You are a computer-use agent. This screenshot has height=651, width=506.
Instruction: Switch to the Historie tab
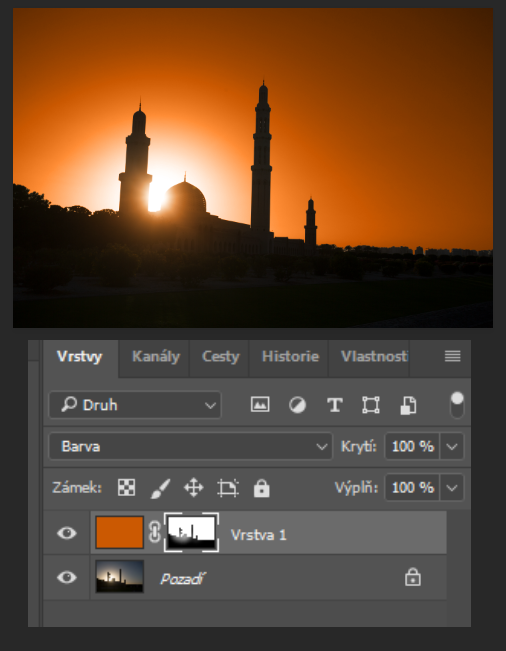click(290, 356)
